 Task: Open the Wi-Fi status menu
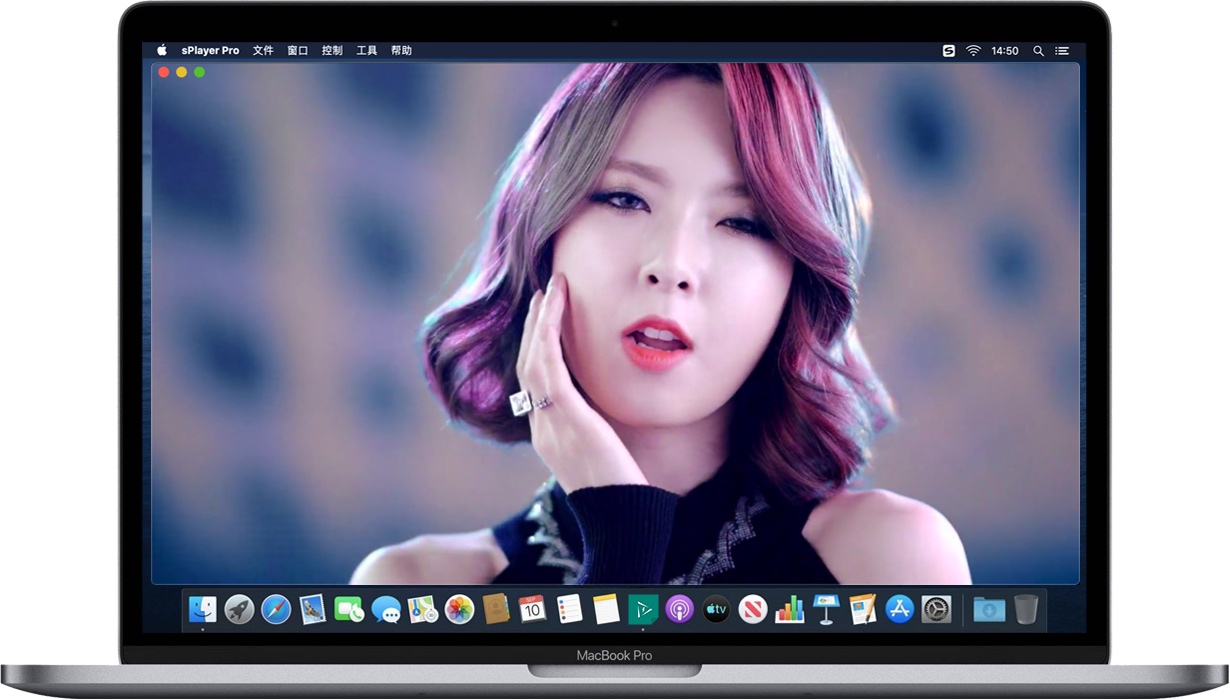pos(973,50)
